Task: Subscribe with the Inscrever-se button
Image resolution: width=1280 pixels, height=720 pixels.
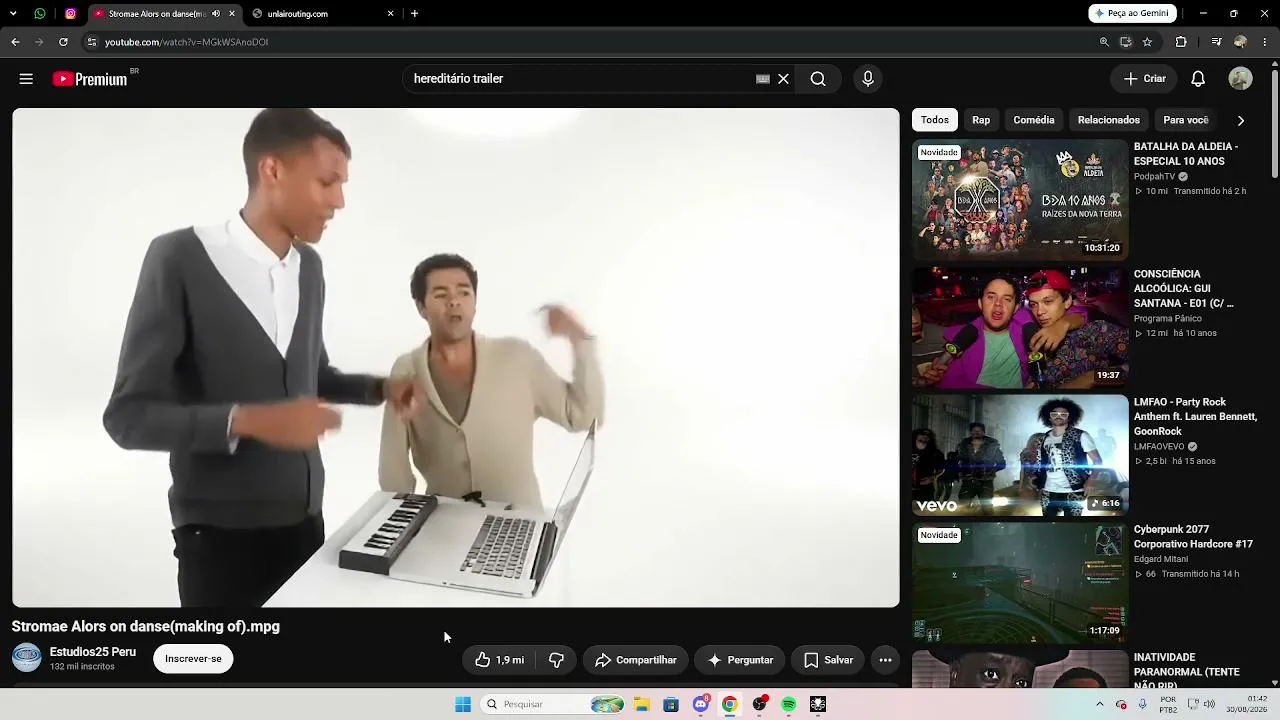Action: (x=193, y=659)
